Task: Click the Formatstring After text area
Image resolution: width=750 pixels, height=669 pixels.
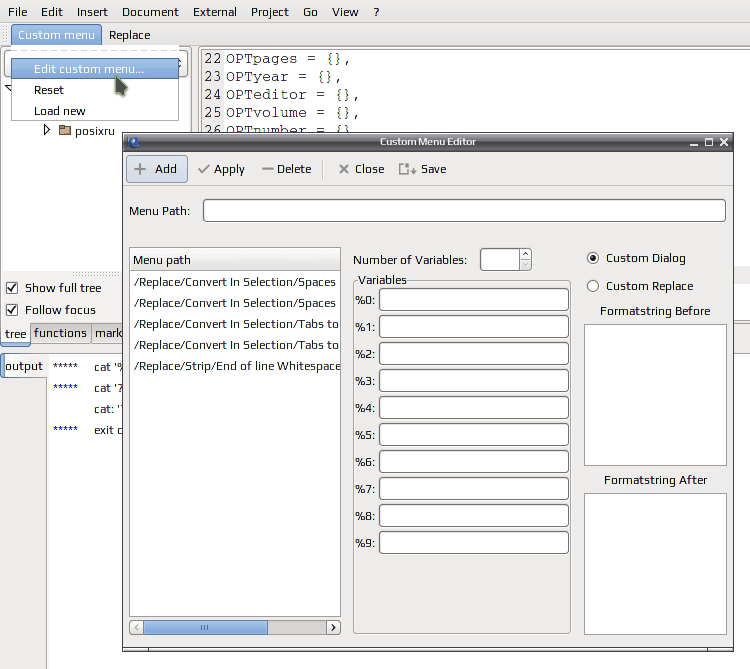Action: click(x=655, y=564)
